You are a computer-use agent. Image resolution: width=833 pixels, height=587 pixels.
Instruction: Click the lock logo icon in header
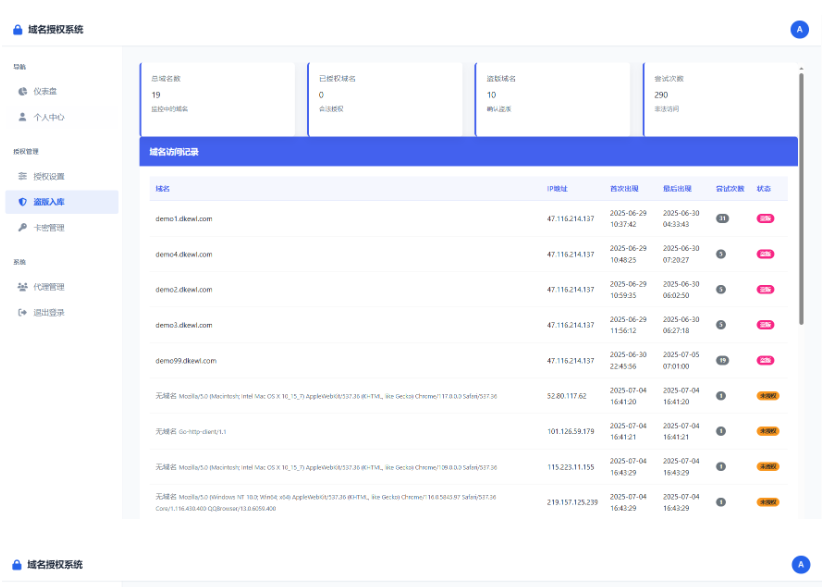17,30
